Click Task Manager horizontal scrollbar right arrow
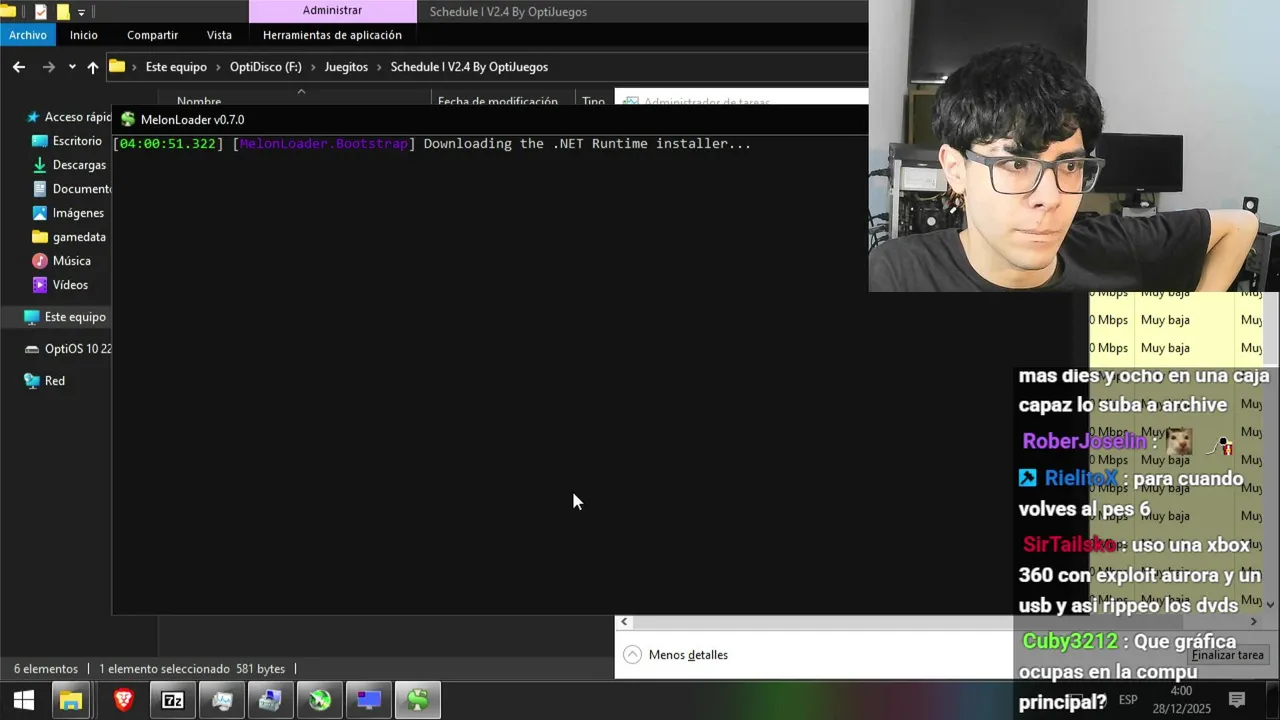The width and height of the screenshot is (1280, 720). coord(1253,622)
